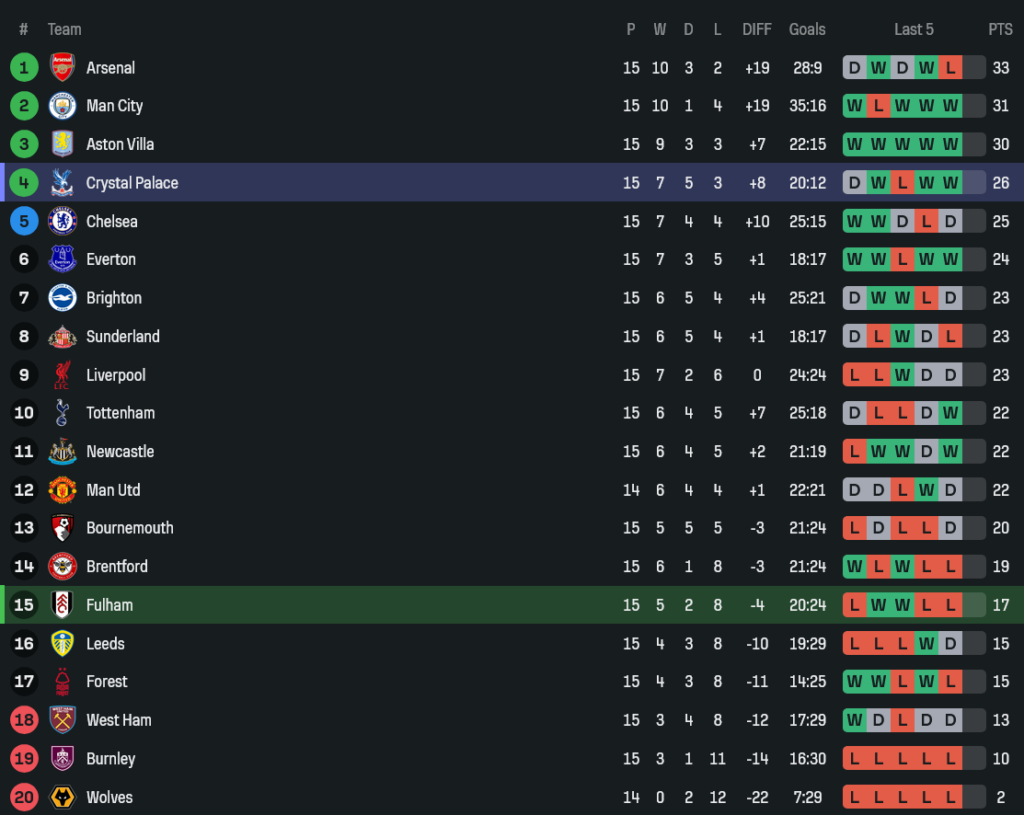Click the Arsenal club crest

62,68
